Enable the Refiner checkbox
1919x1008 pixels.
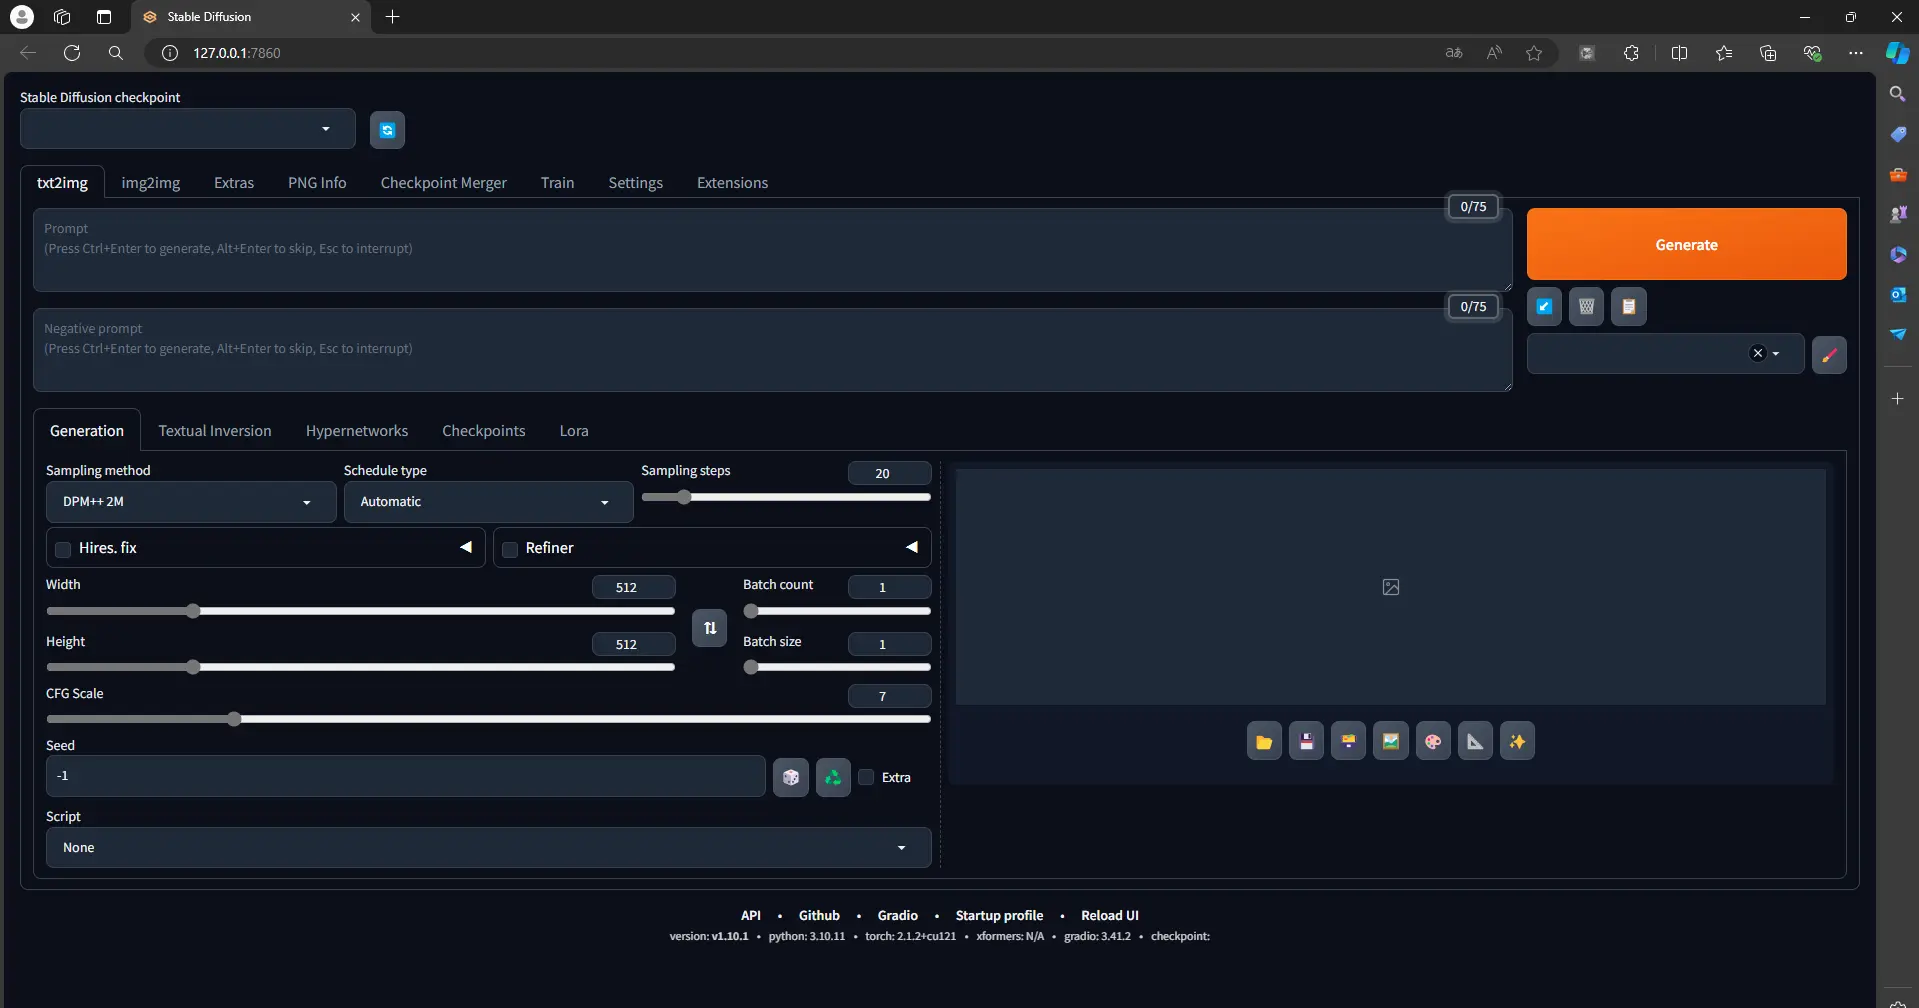[510, 549]
